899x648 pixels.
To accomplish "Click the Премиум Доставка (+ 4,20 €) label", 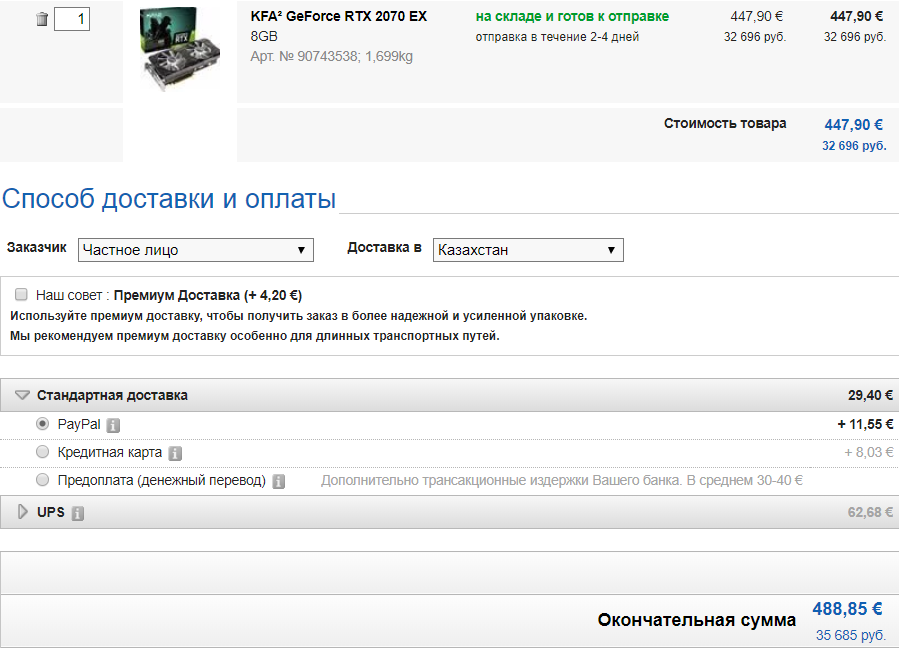I will click(x=208, y=295).
